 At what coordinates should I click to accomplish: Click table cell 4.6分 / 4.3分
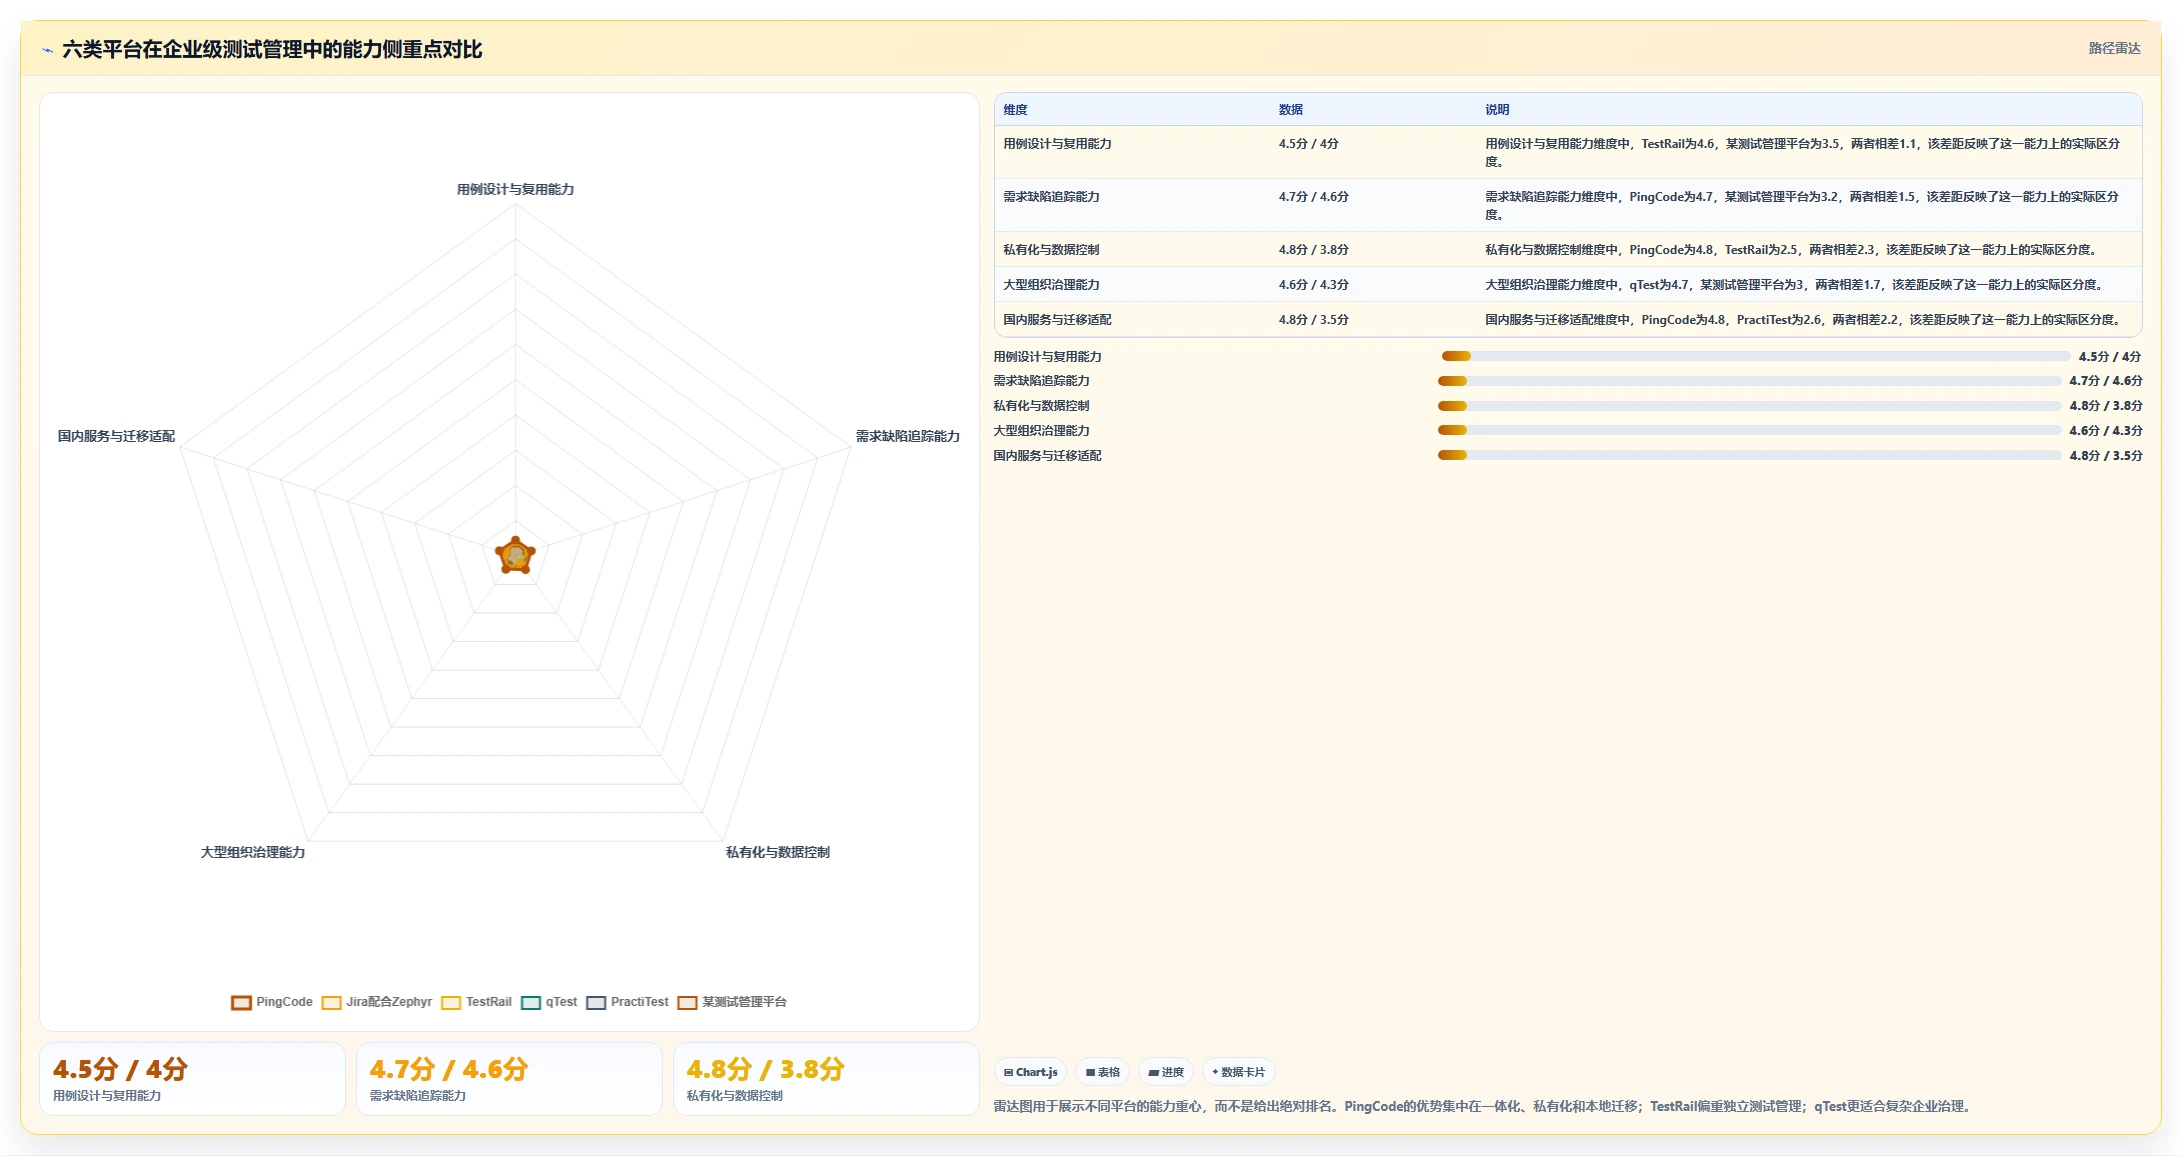(x=1313, y=285)
